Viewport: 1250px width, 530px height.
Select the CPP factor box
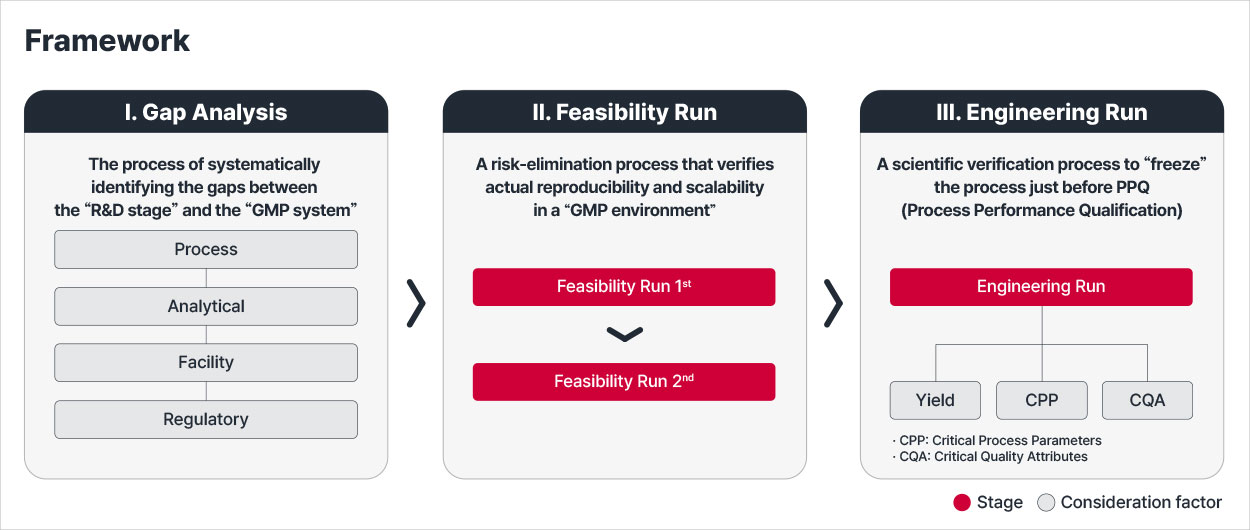click(x=1041, y=400)
